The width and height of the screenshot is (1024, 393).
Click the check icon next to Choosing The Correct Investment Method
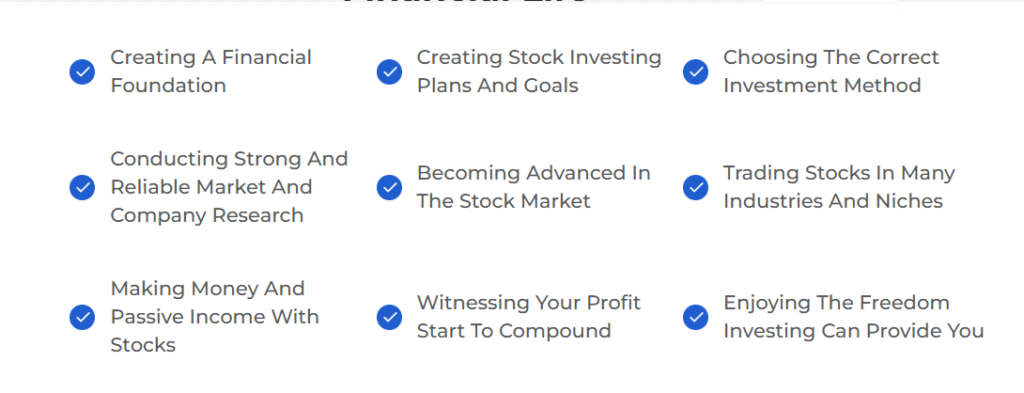pyautogui.click(x=696, y=72)
